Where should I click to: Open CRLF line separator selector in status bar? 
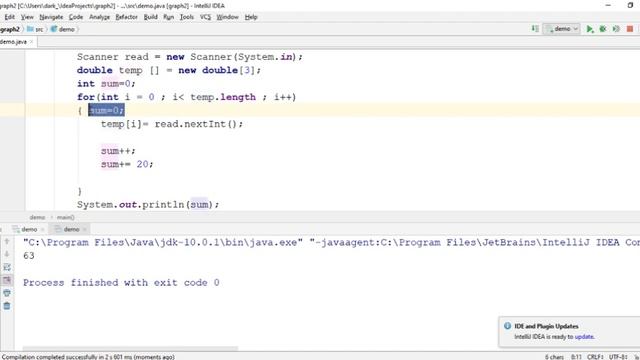[x=595, y=357]
